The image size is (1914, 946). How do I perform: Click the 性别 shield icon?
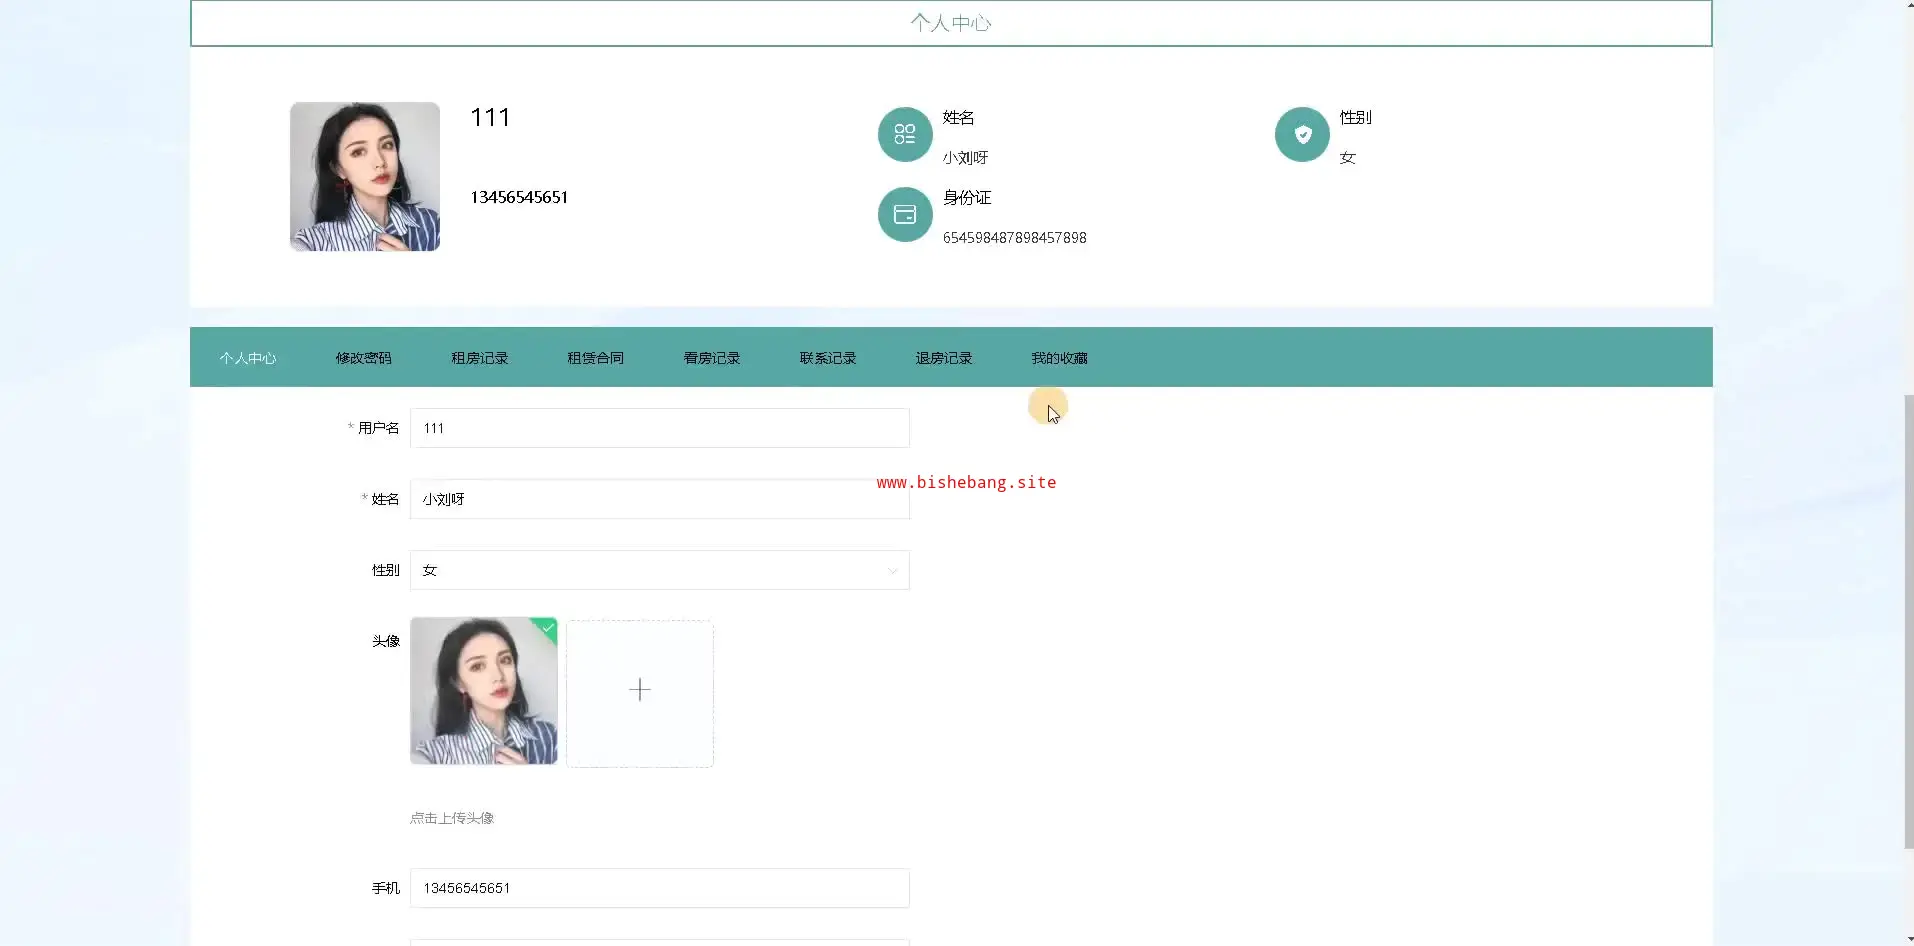click(x=1302, y=134)
